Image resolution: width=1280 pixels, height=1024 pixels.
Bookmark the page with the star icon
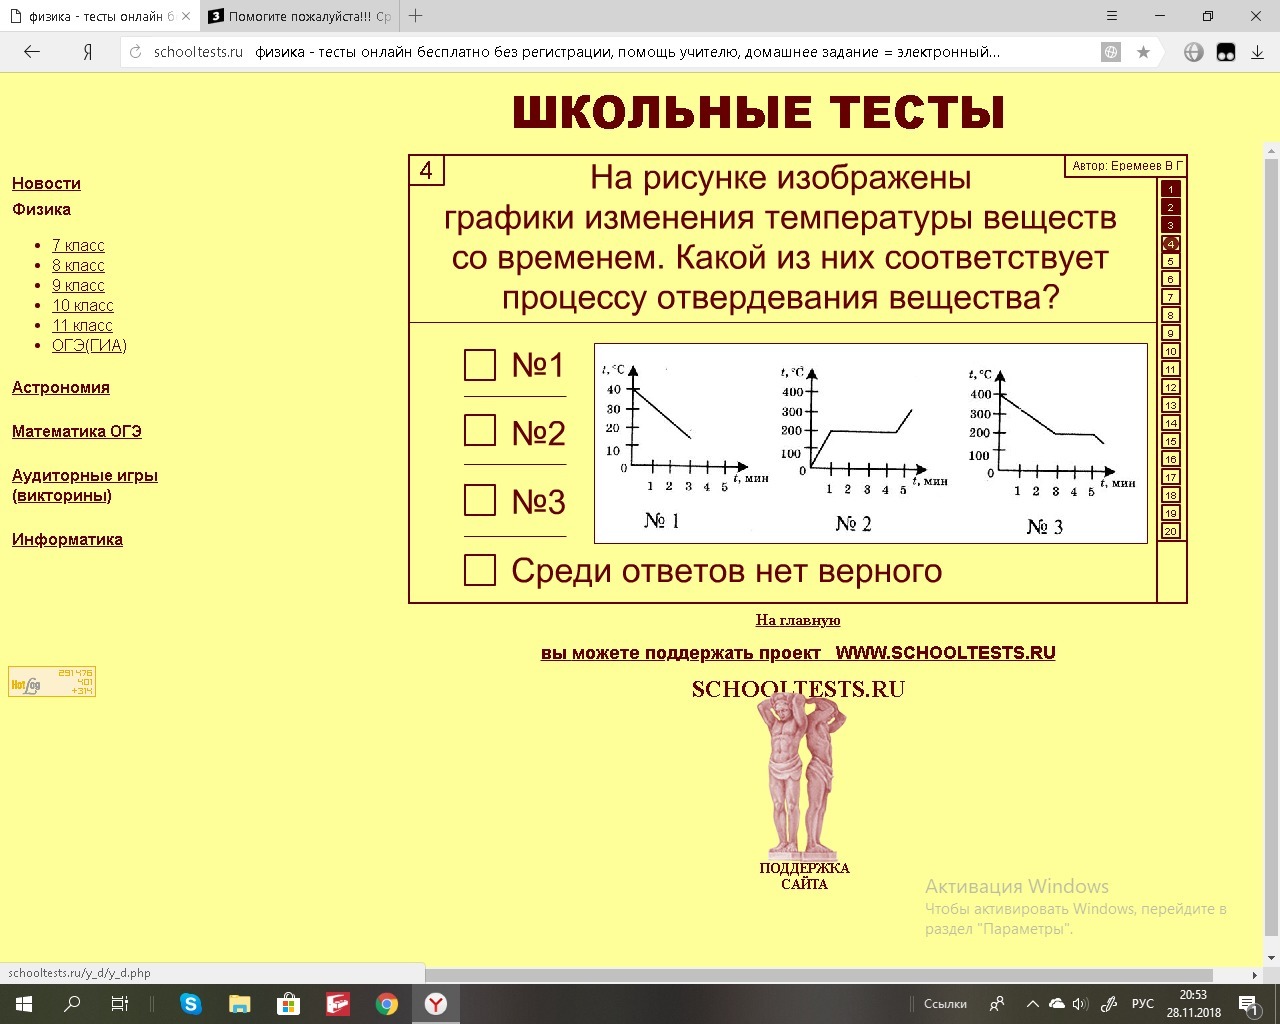[1143, 52]
